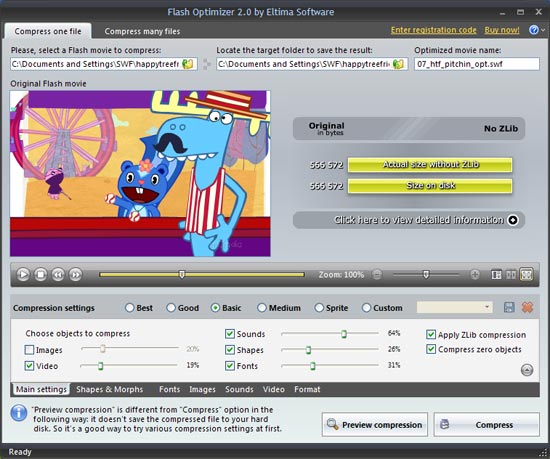Open the custom preset dropdown

coord(455,307)
